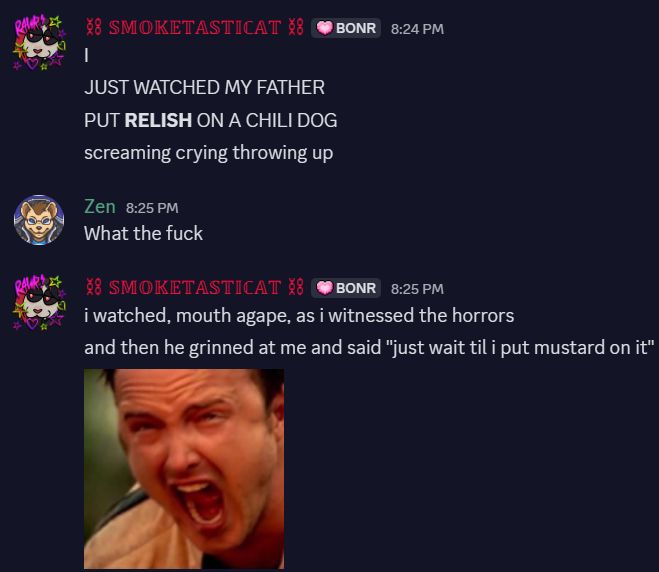The image size is (659, 572).
Task: Click the screaming crying throwing up message
Action: click(208, 153)
